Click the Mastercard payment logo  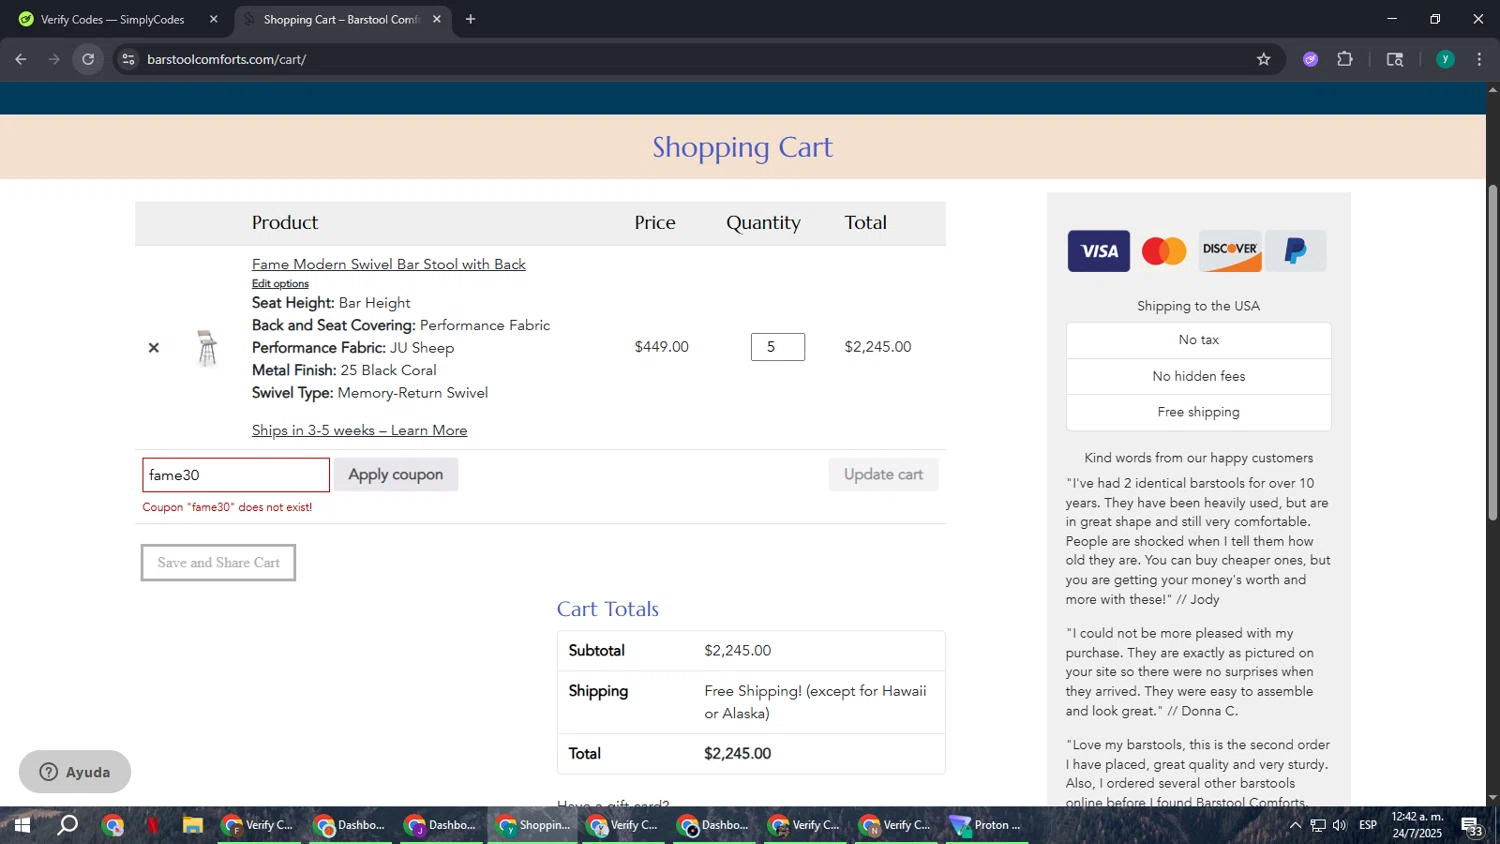tap(1164, 251)
